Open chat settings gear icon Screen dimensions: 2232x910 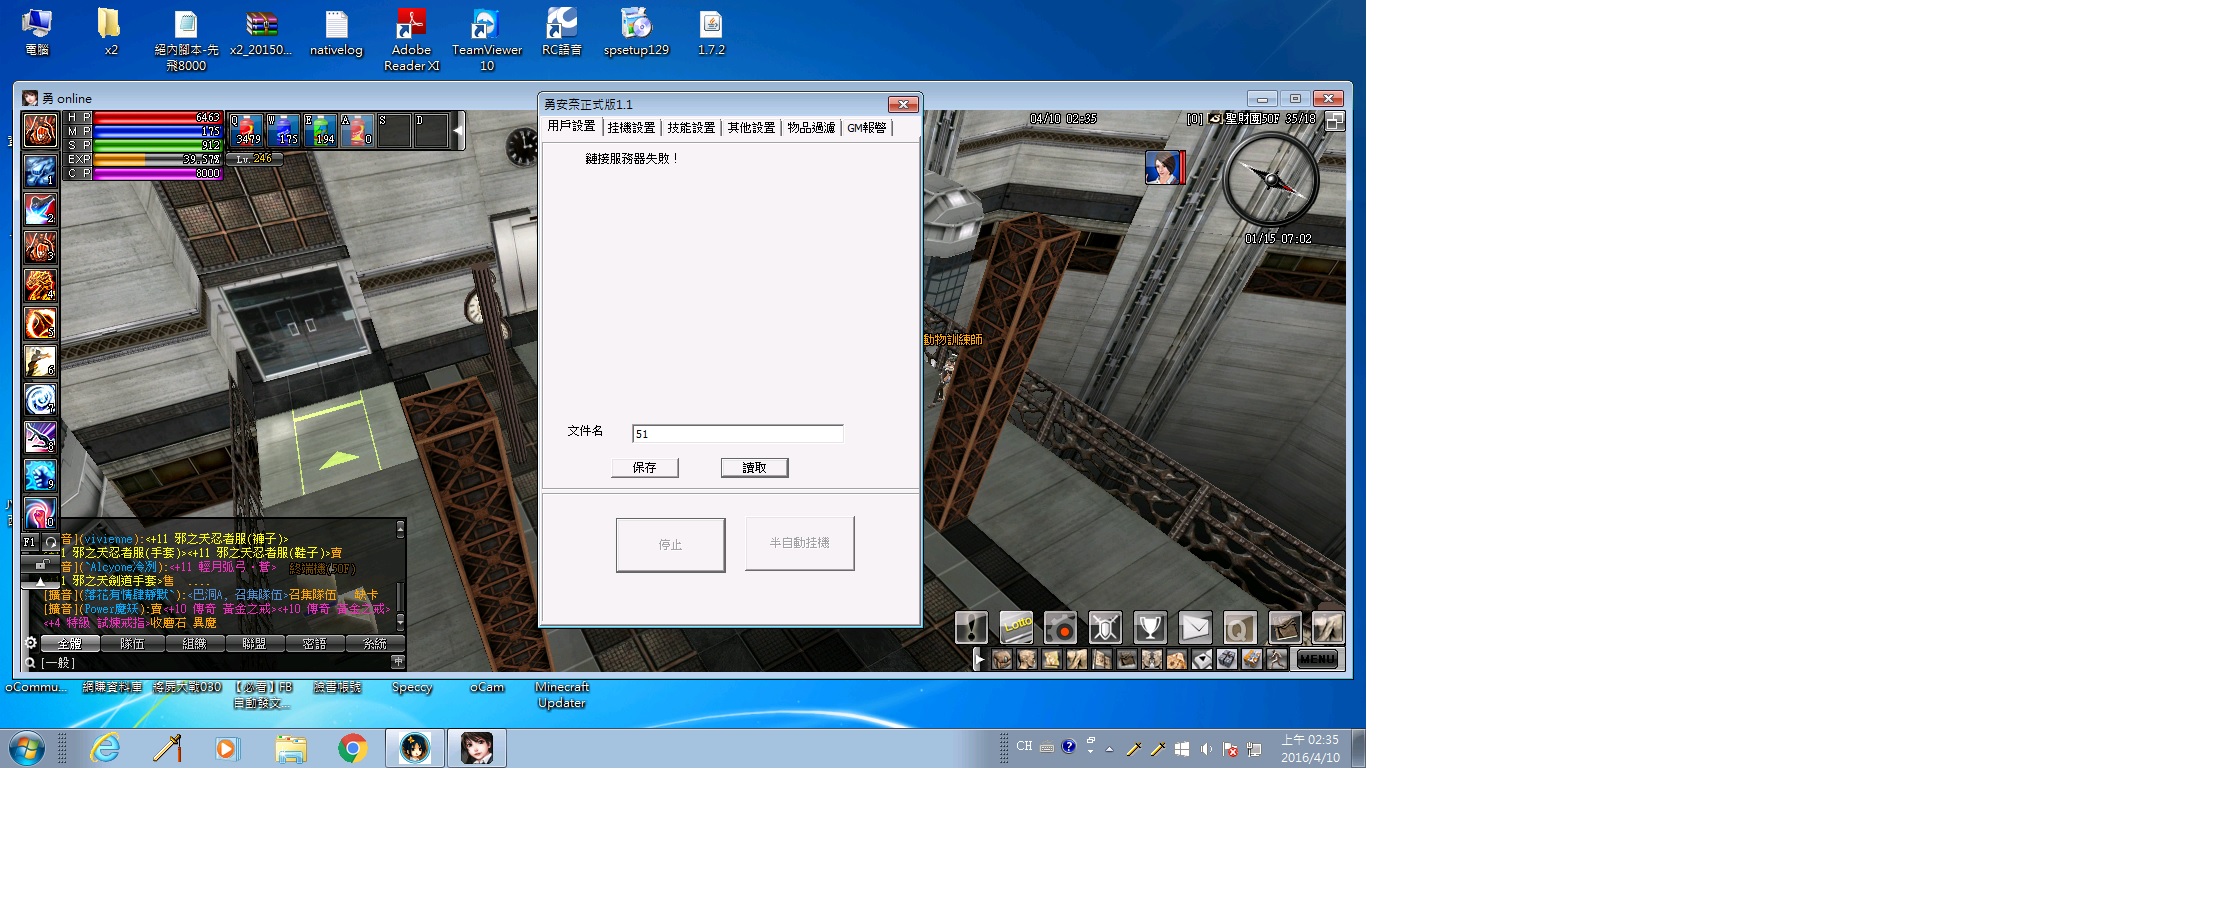tap(31, 643)
